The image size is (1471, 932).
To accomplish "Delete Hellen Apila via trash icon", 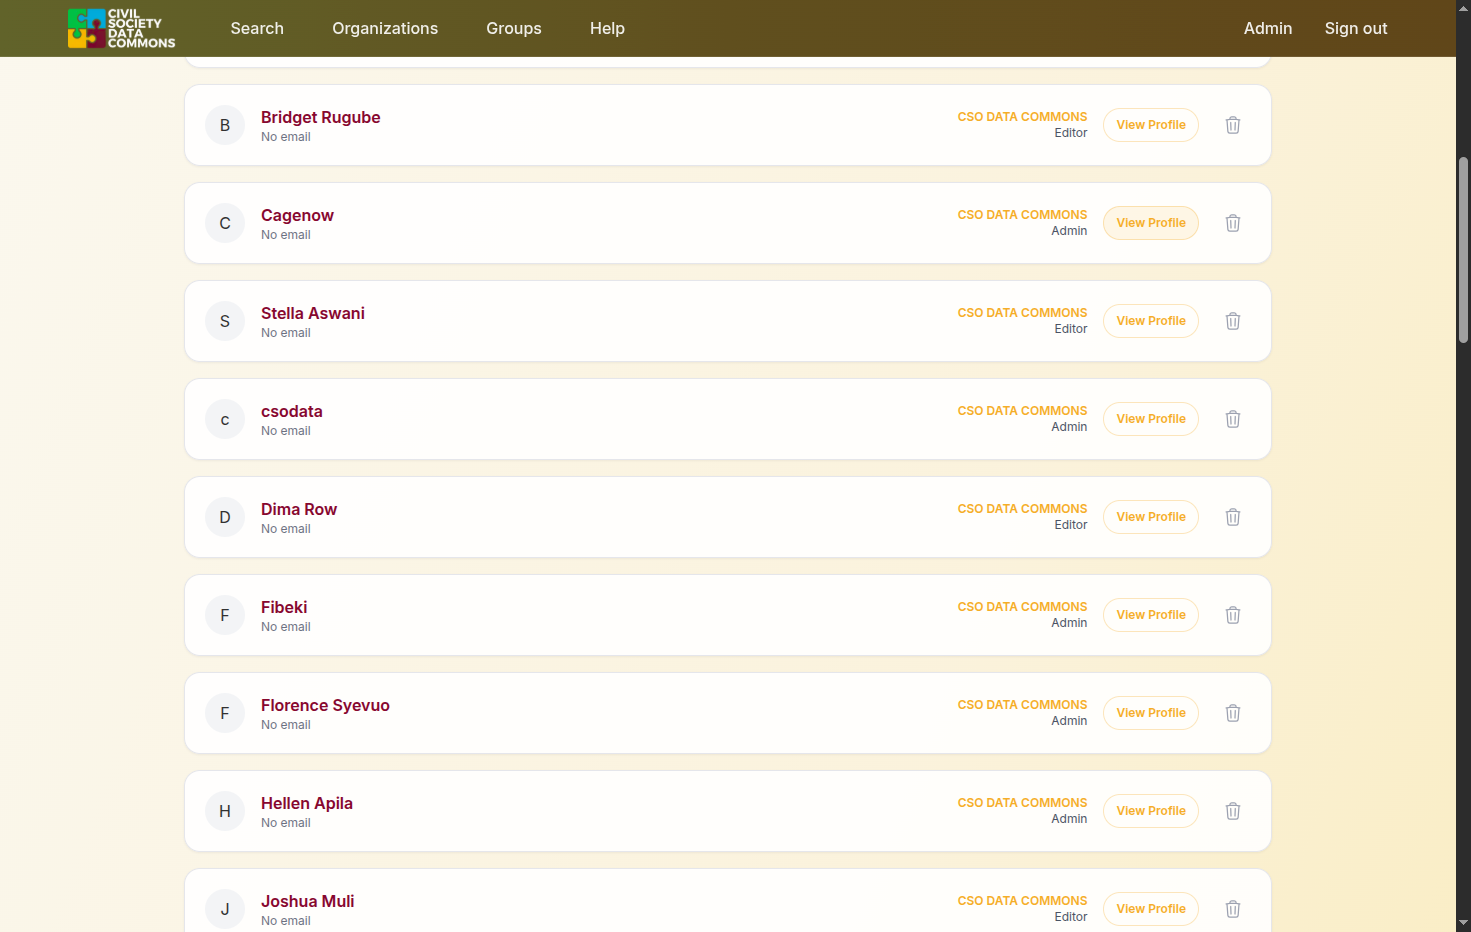I will point(1233,811).
